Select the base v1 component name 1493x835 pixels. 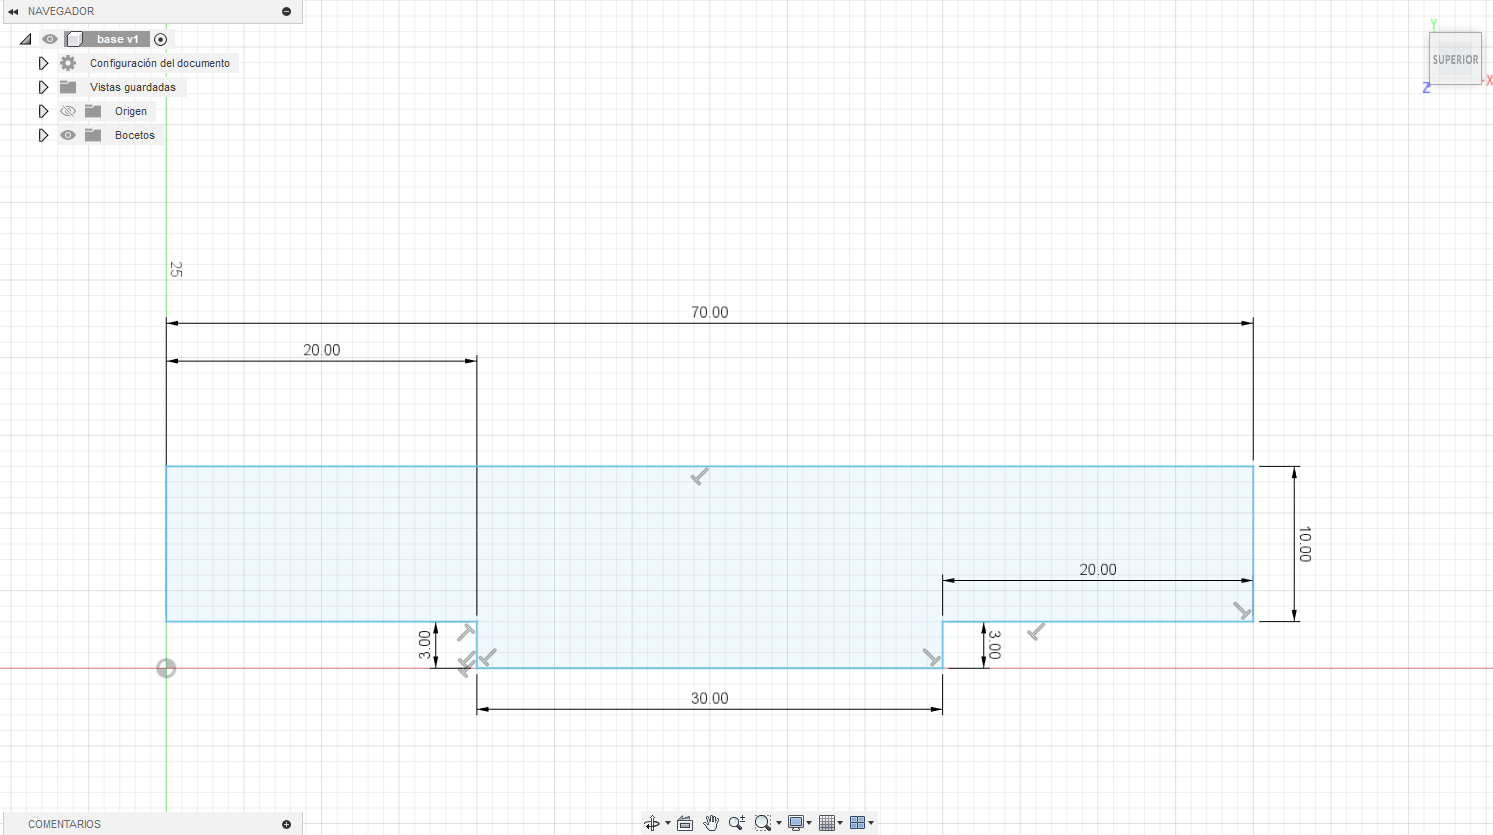click(x=118, y=39)
